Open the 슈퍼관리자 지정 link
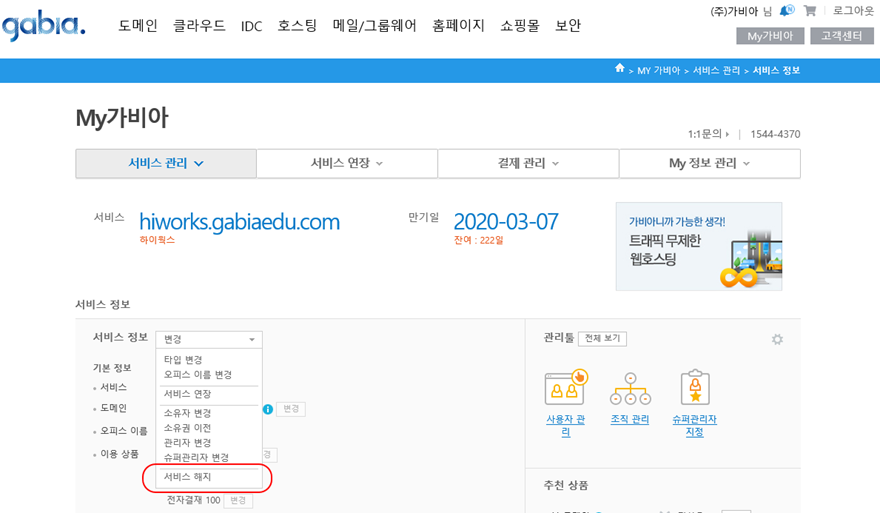880x513 pixels. (695, 425)
